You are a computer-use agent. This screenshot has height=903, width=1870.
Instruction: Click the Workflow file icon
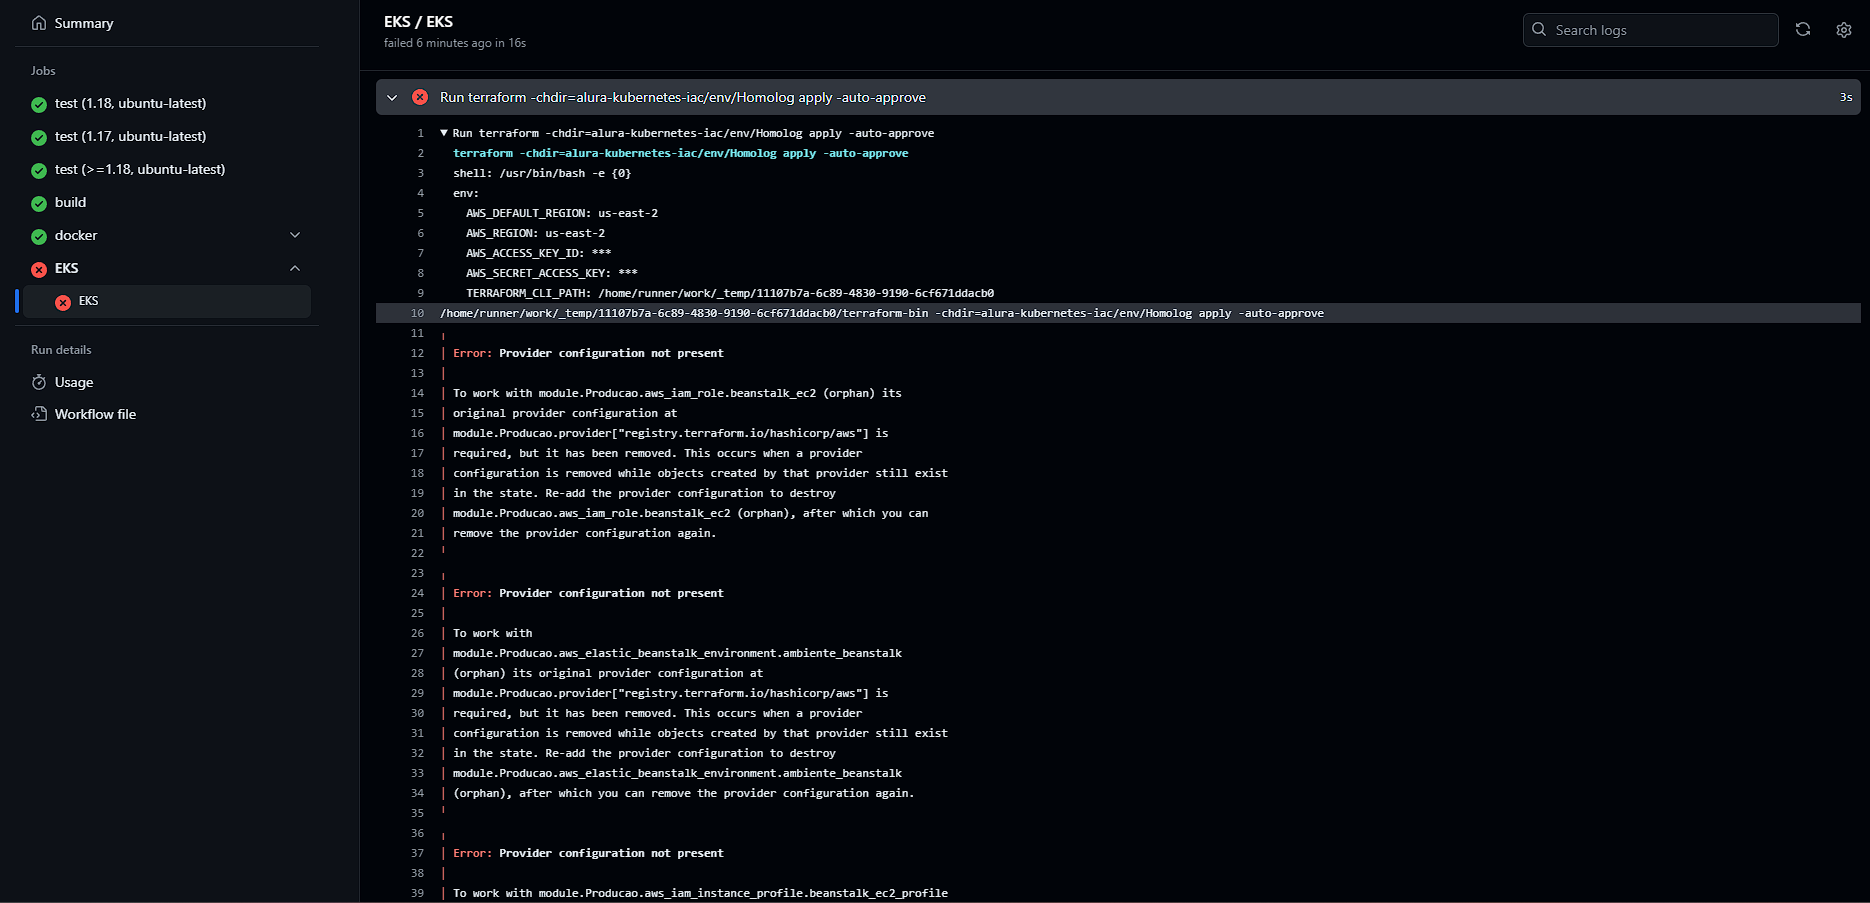pyautogui.click(x=39, y=414)
